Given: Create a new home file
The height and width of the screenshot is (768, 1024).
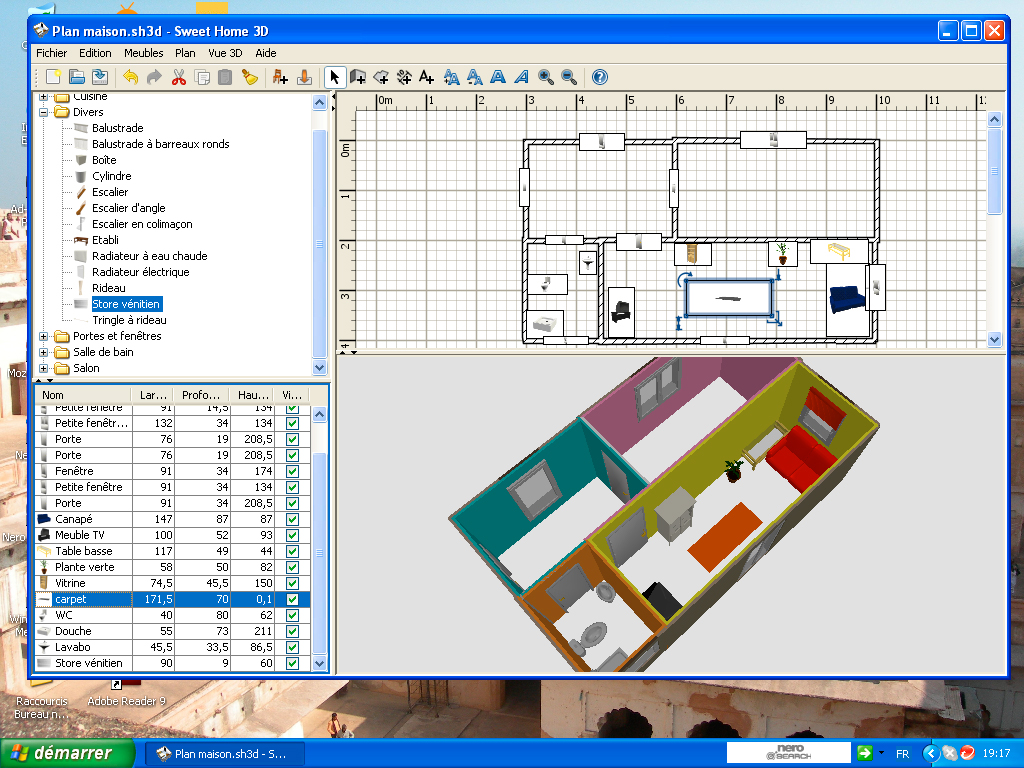Looking at the screenshot, I should pyautogui.click(x=54, y=77).
